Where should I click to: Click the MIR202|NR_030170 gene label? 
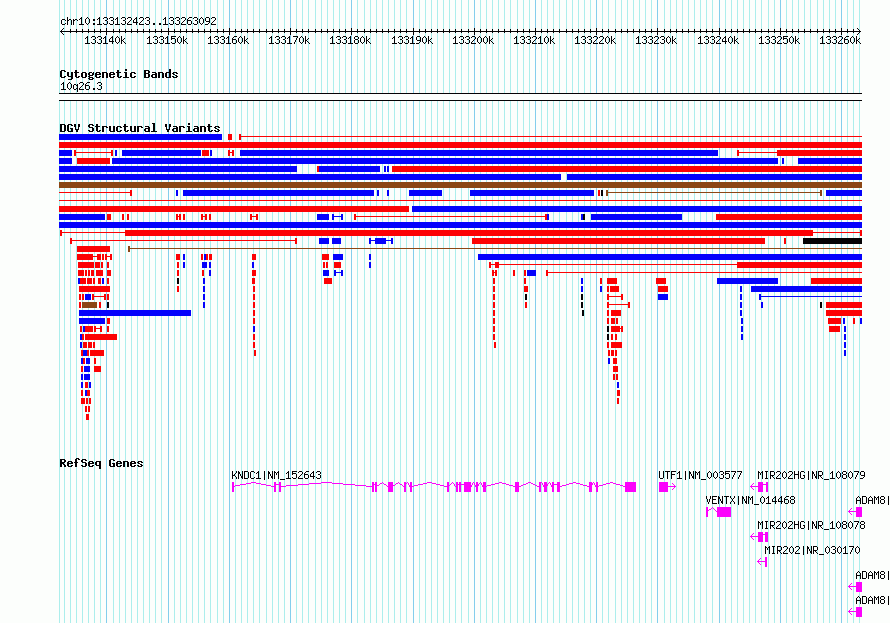812,550
